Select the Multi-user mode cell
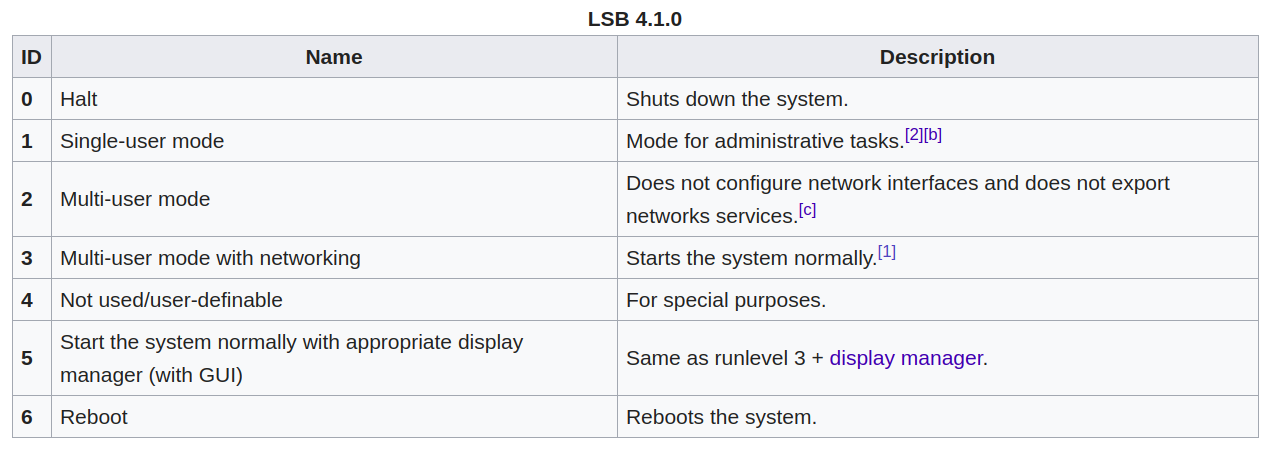1278x460 pixels. point(334,199)
